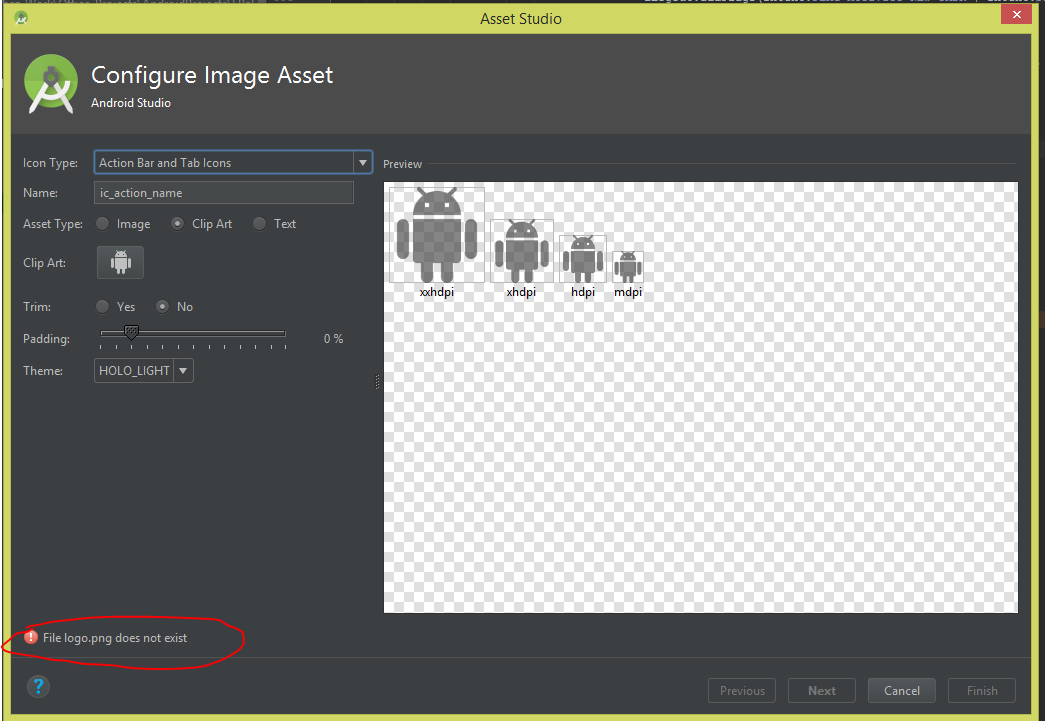This screenshot has height=721, width=1045.
Task: Click the green Asset Studio title bar icon
Action: pyautogui.click(x=20, y=18)
